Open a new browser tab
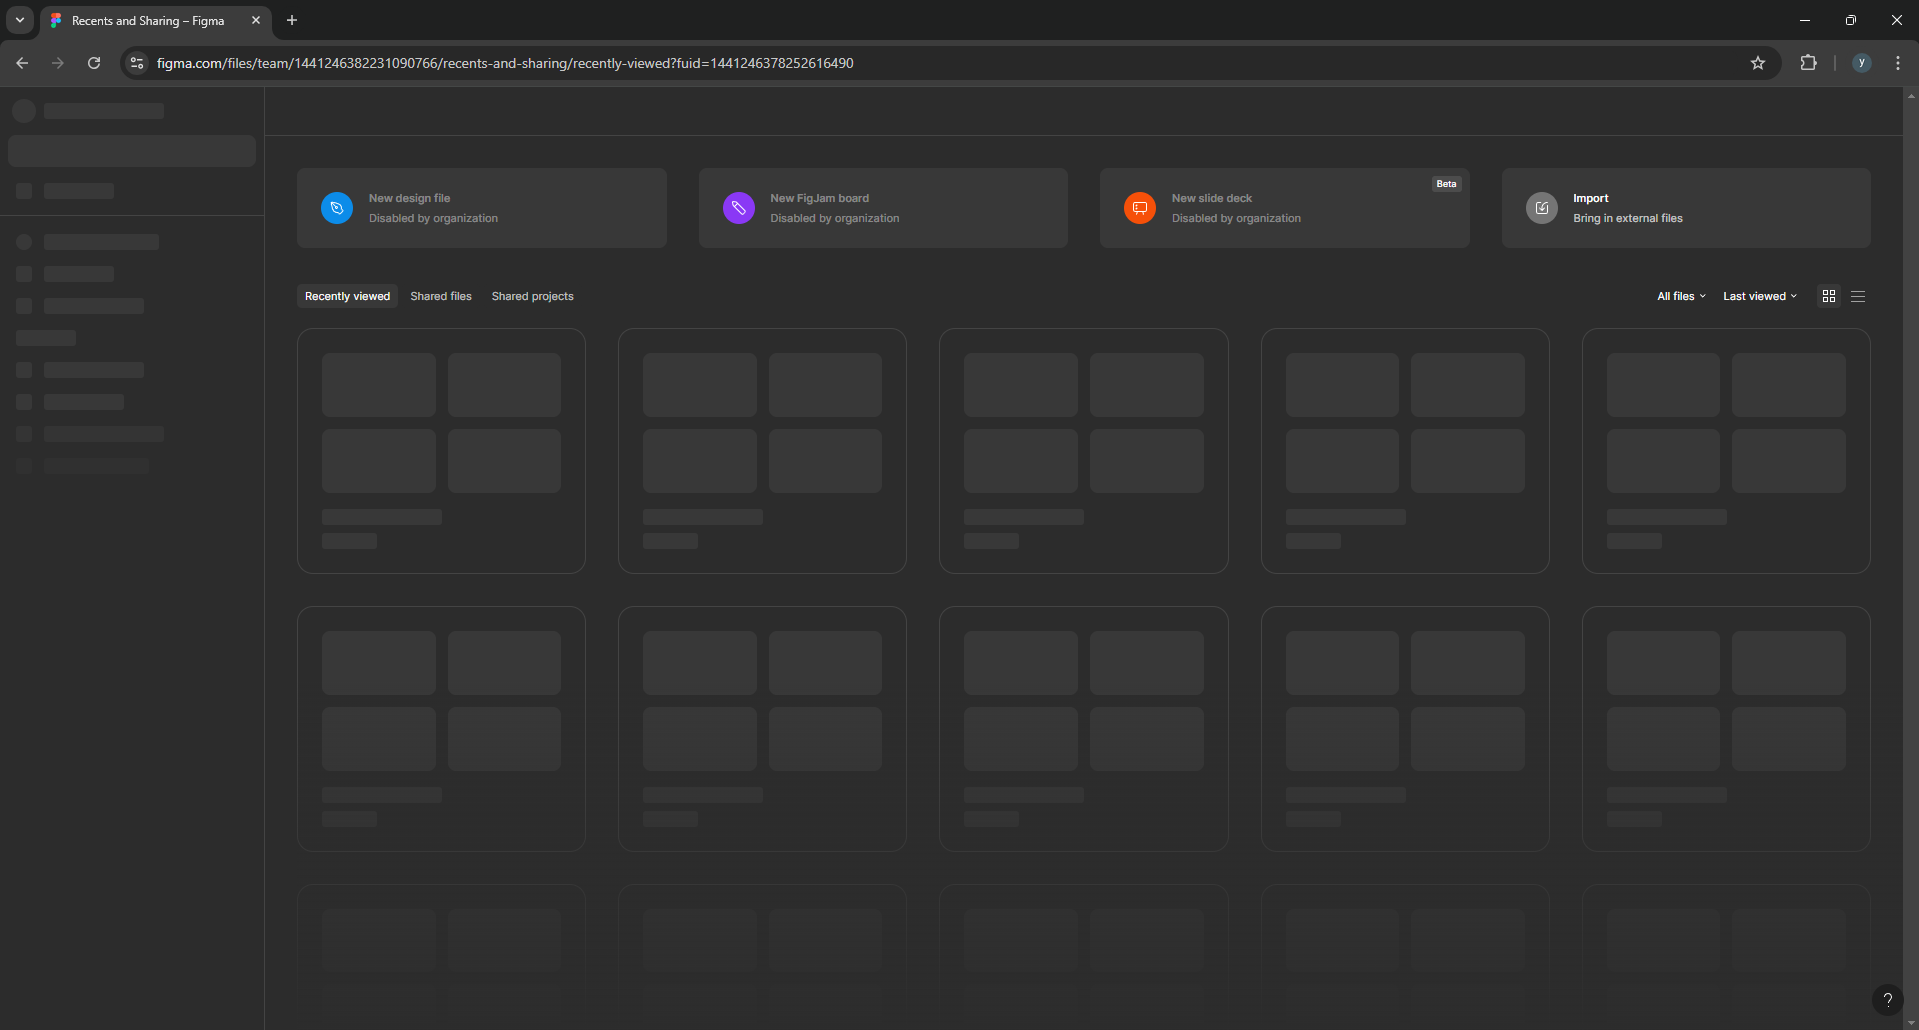This screenshot has width=1919, height=1030. point(292,20)
